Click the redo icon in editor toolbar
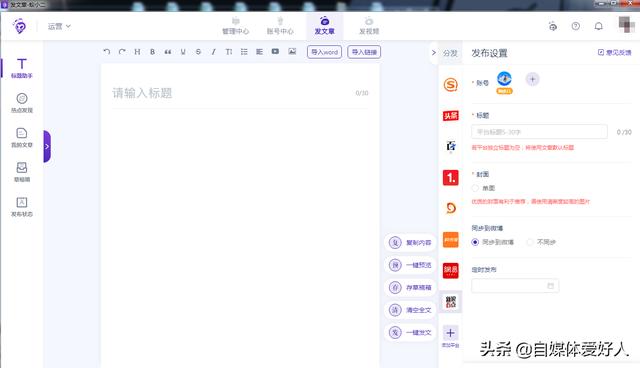The image size is (640, 368). (122, 52)
